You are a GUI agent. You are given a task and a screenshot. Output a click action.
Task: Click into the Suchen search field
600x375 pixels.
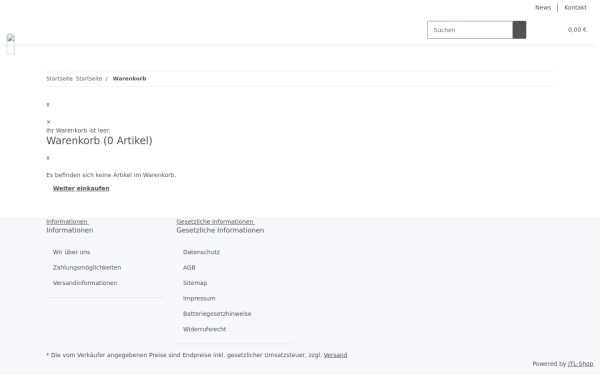coord(470,30)
